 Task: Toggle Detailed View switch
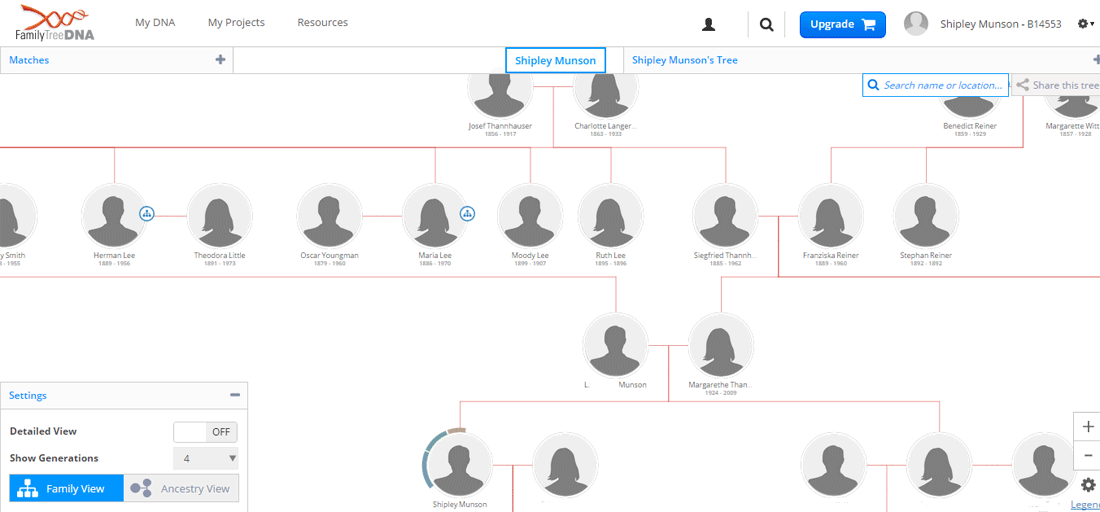tap(206, 432)
